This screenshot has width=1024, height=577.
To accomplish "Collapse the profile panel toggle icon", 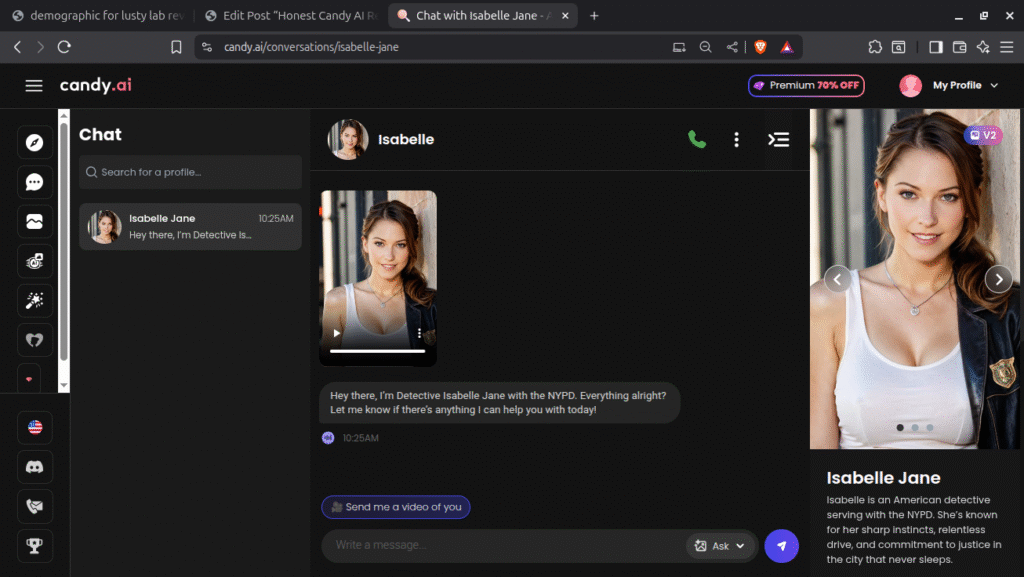I will point(778,140).
